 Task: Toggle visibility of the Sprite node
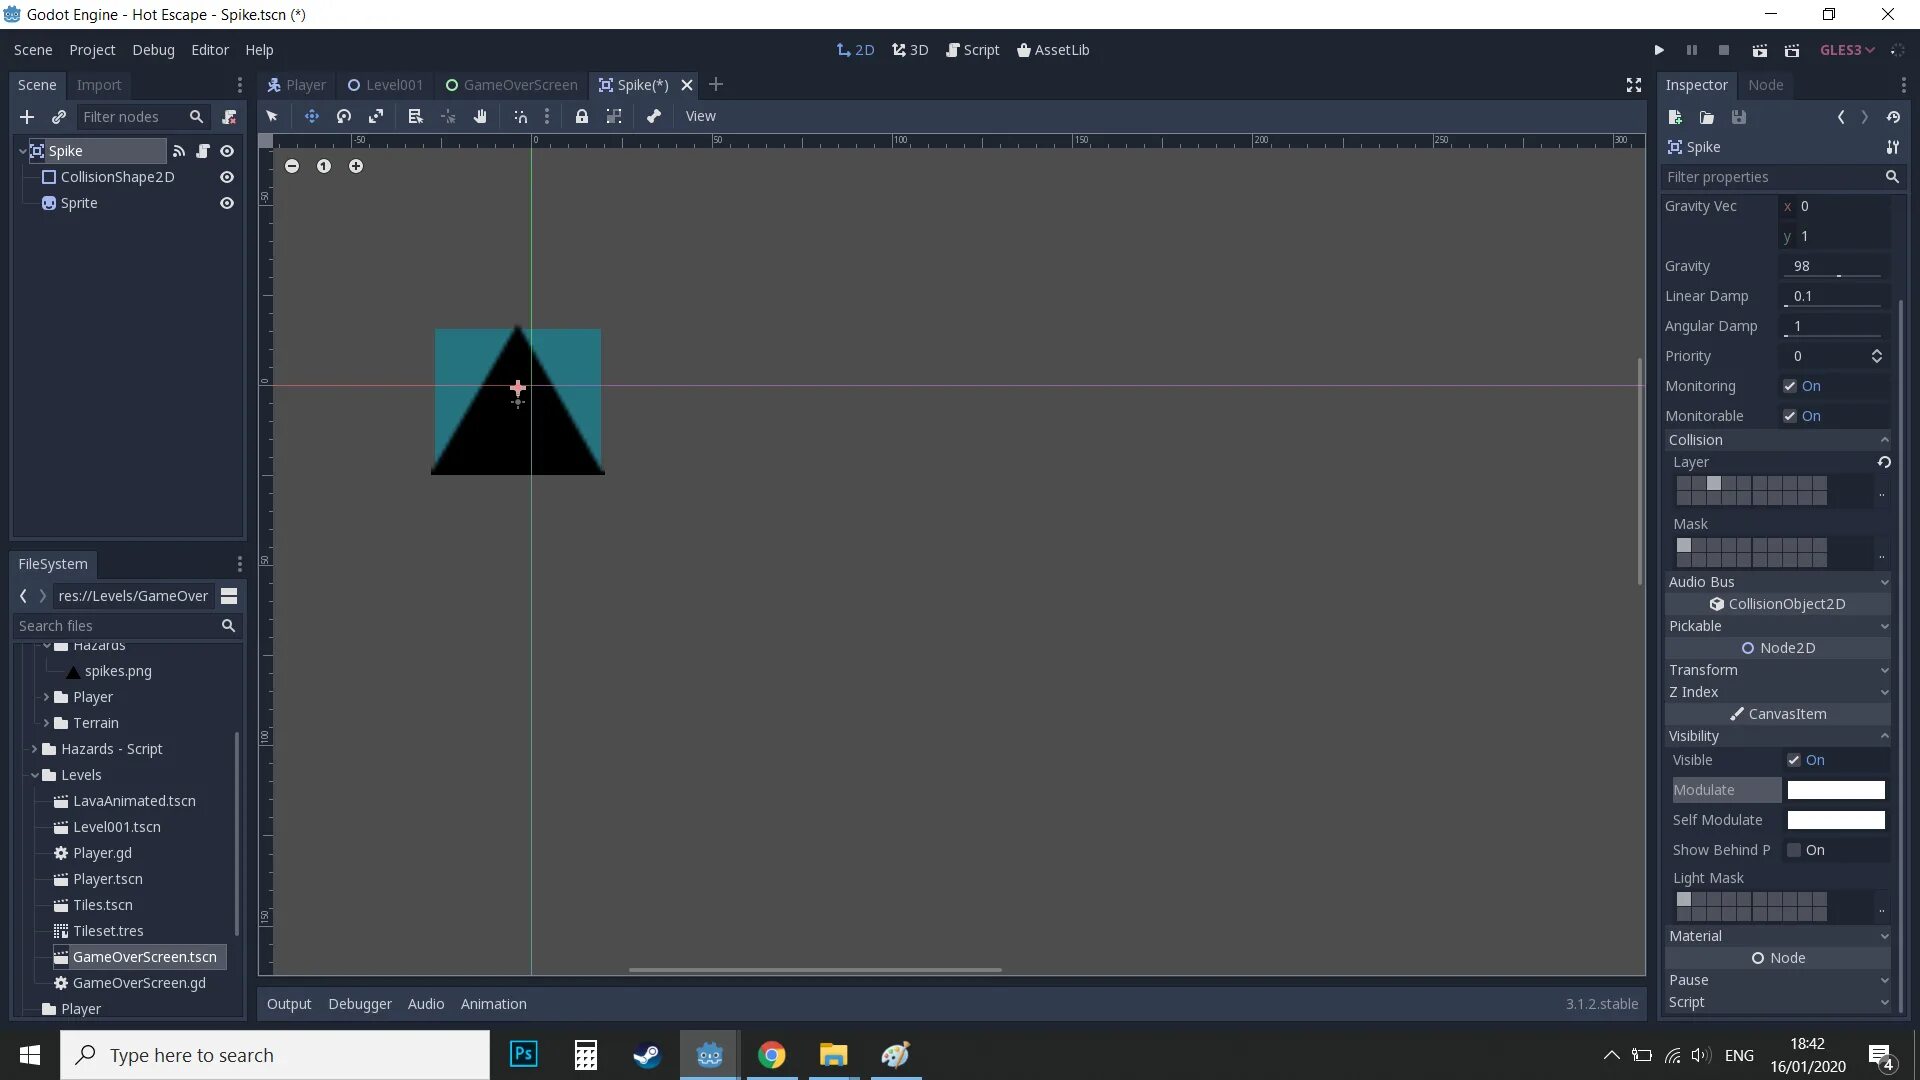pyautogui.click(x=227, y=203)
